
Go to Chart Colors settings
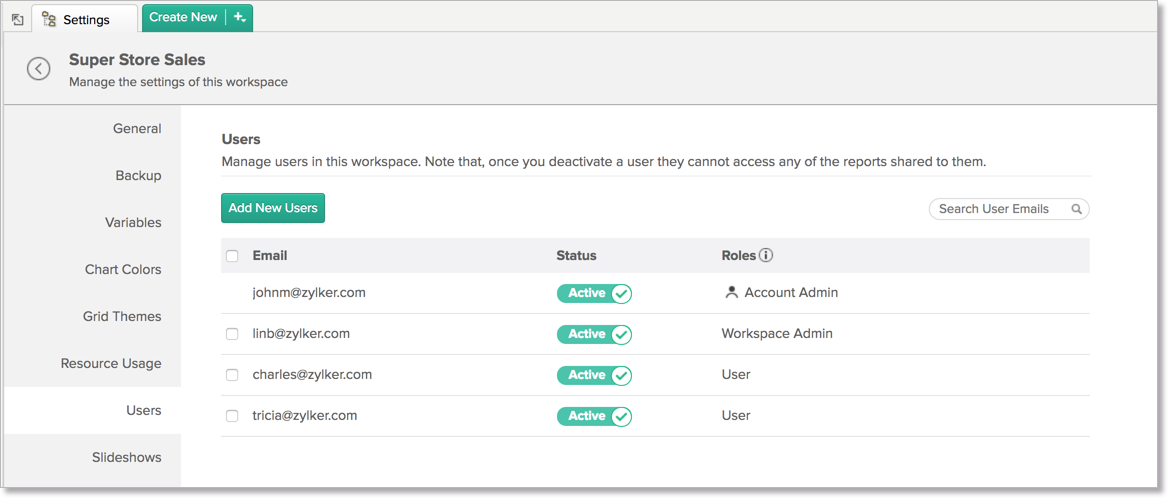(x=122, y=269)
